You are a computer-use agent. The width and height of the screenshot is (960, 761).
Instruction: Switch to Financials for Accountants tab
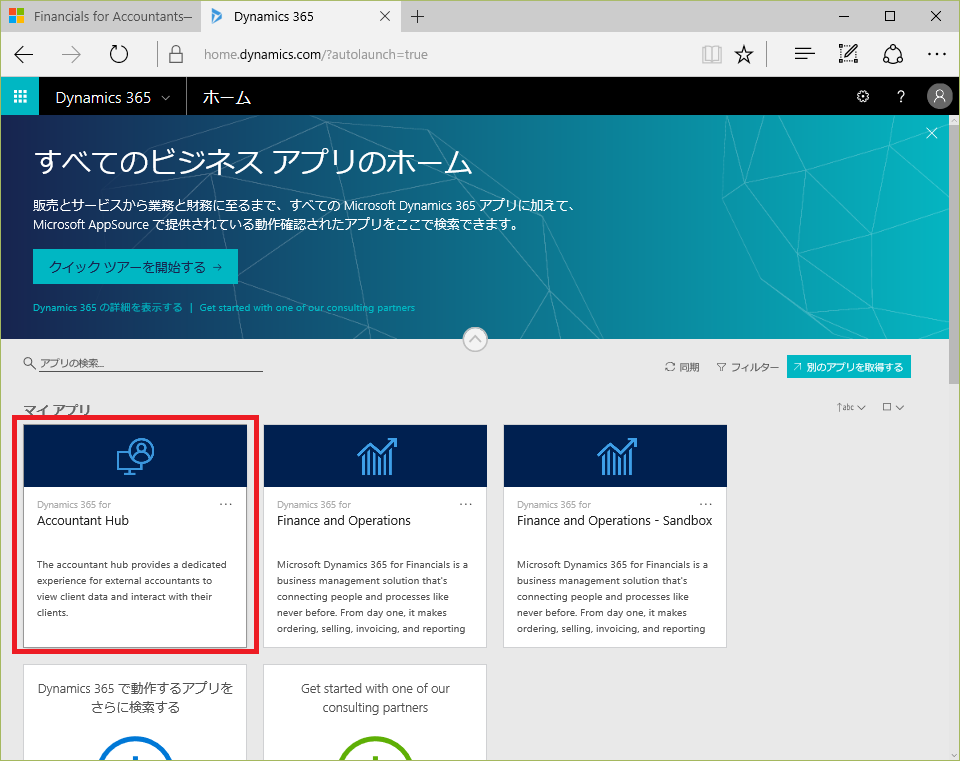(101, 17)
